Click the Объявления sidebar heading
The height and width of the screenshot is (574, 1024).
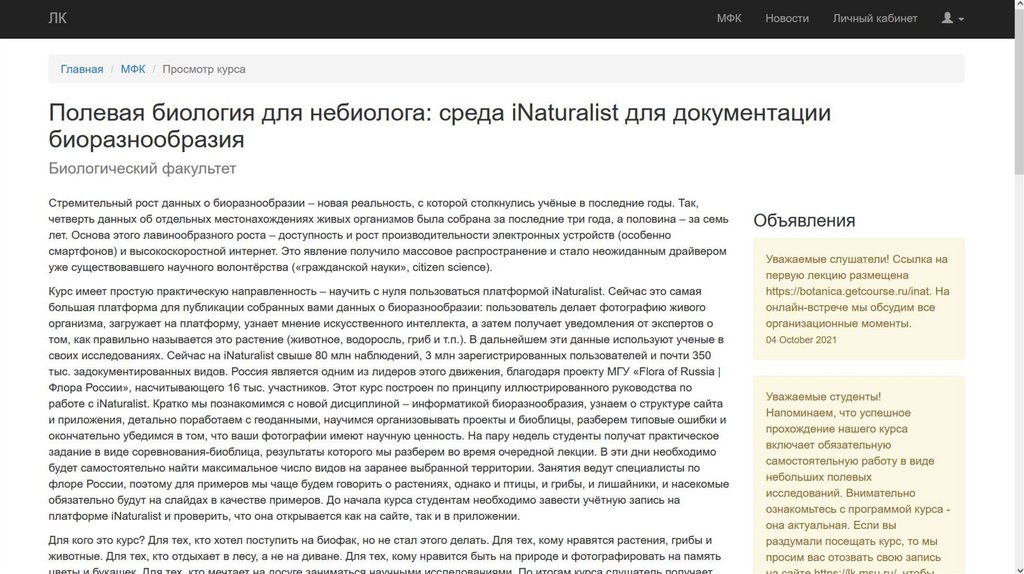click(x=804, y=220)
